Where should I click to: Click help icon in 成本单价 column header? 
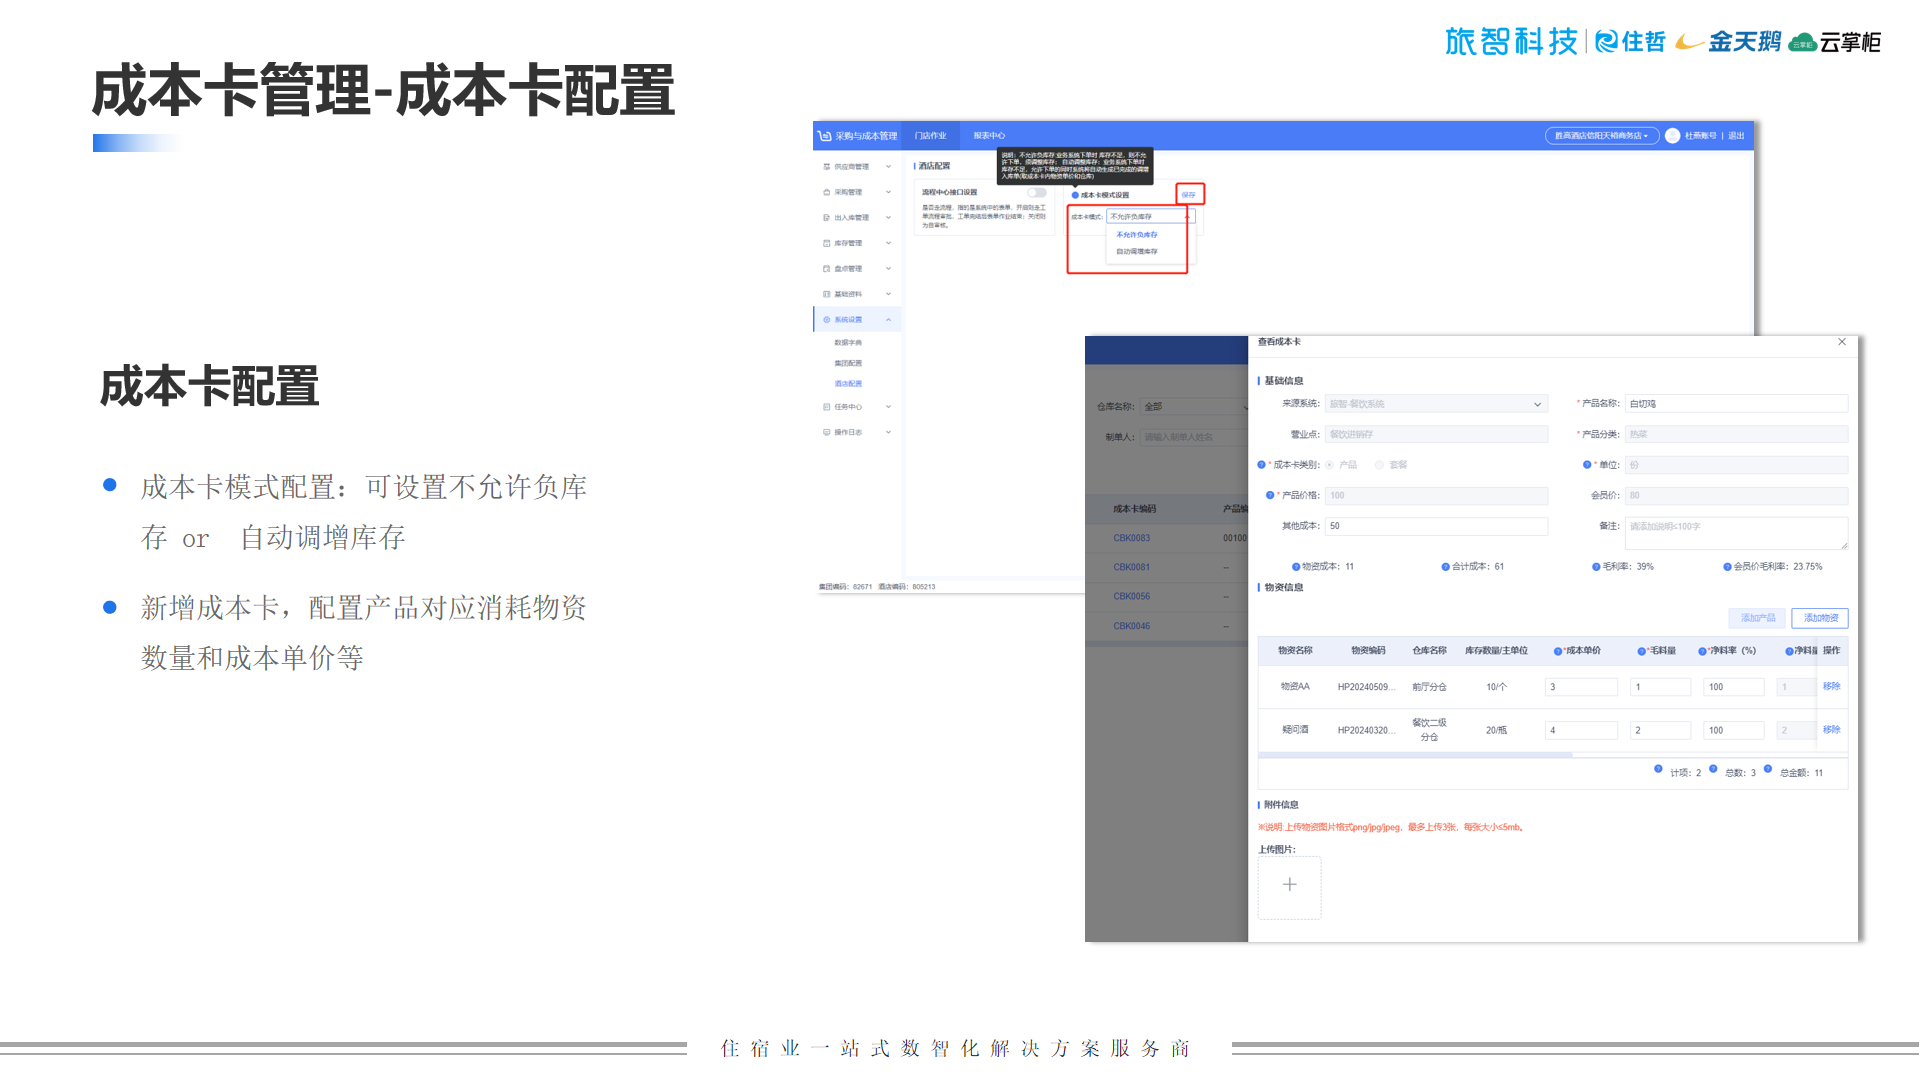[x=1557, y=651]
